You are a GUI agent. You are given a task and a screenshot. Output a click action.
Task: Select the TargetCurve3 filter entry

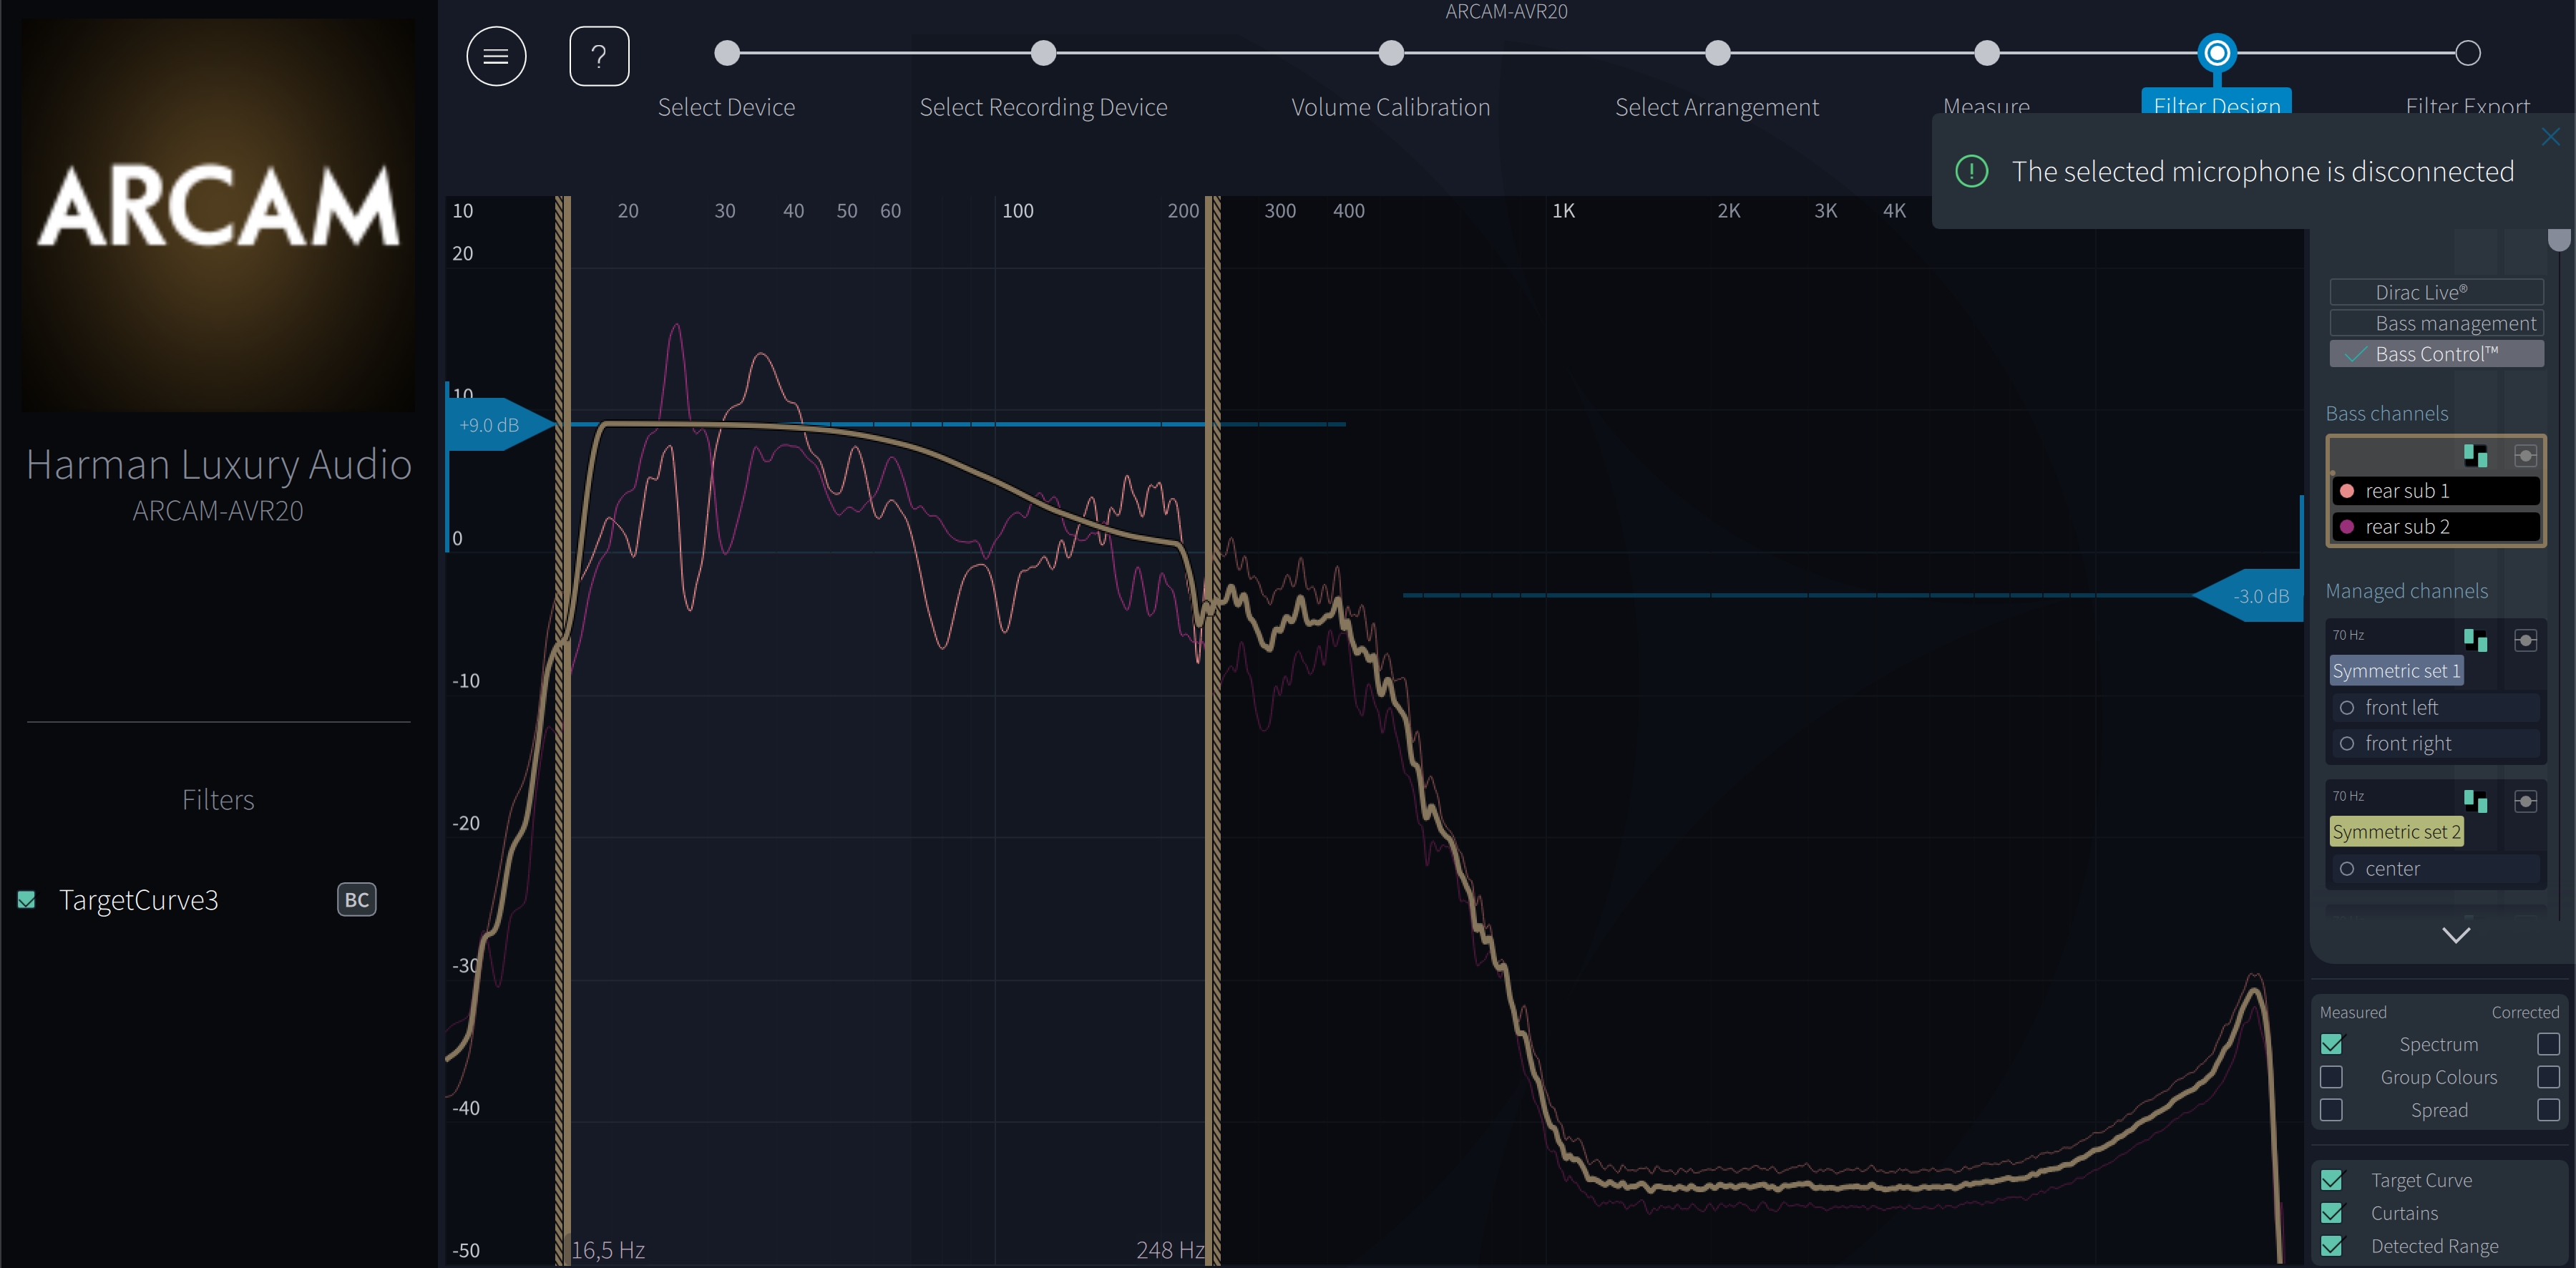[x=139, y=900]
